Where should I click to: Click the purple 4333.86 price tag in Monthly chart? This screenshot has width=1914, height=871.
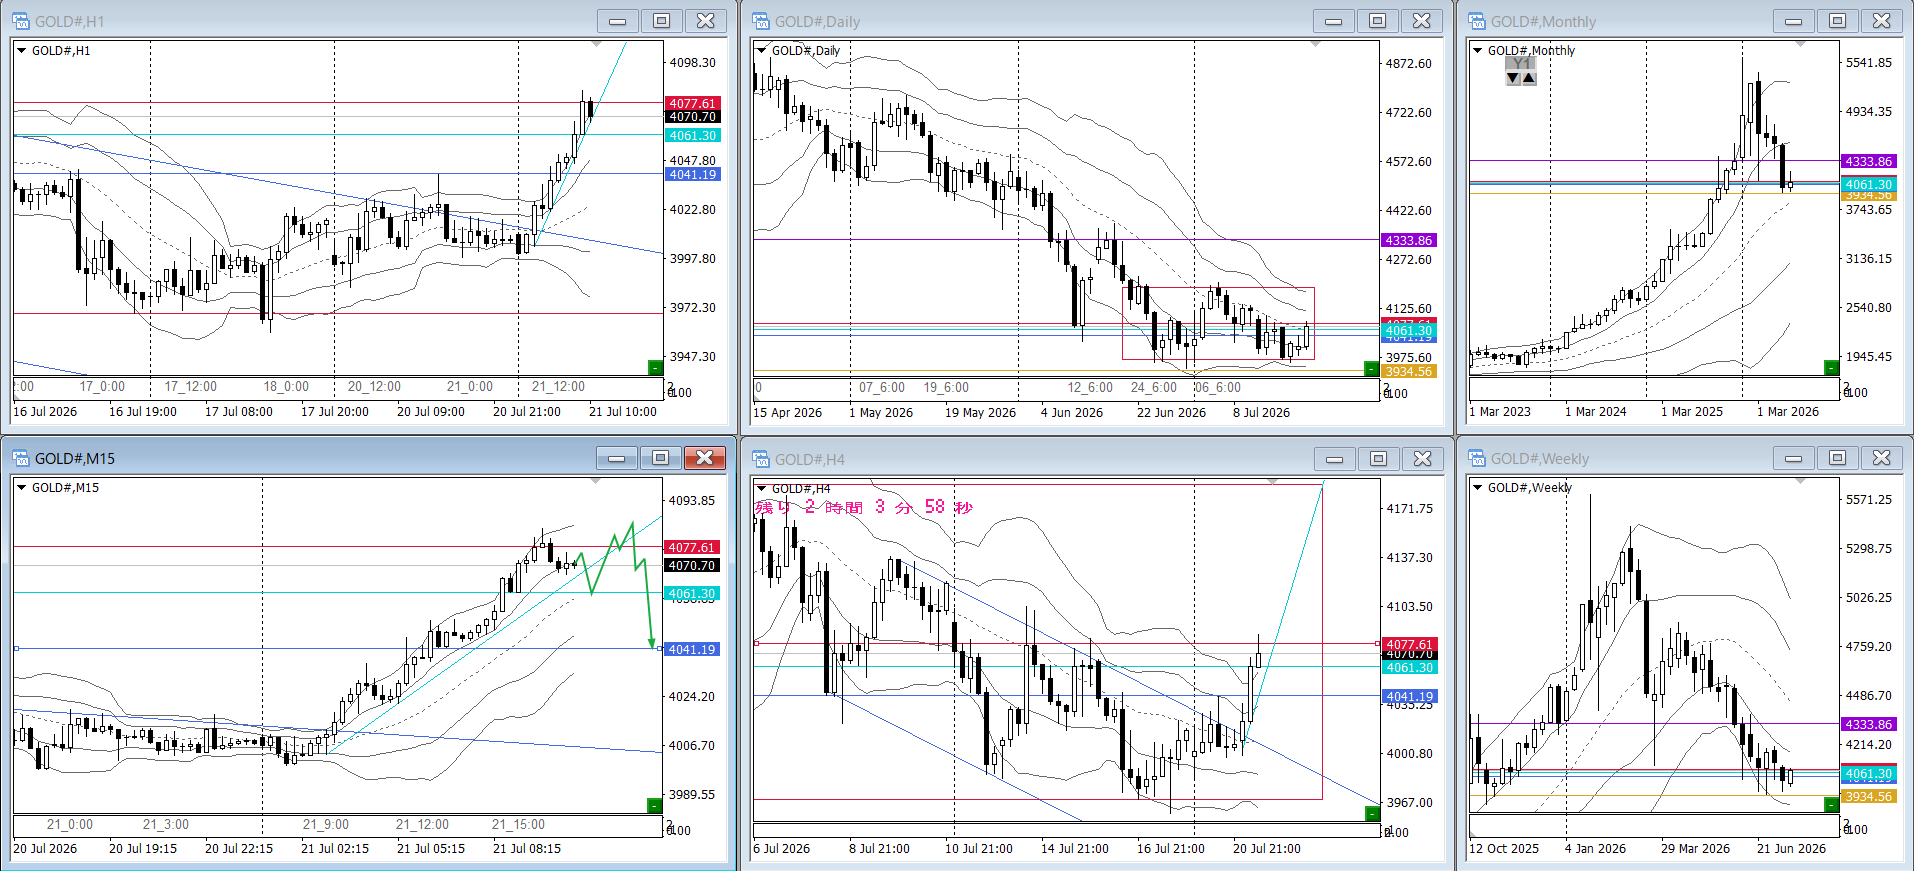coord(1868,161)
